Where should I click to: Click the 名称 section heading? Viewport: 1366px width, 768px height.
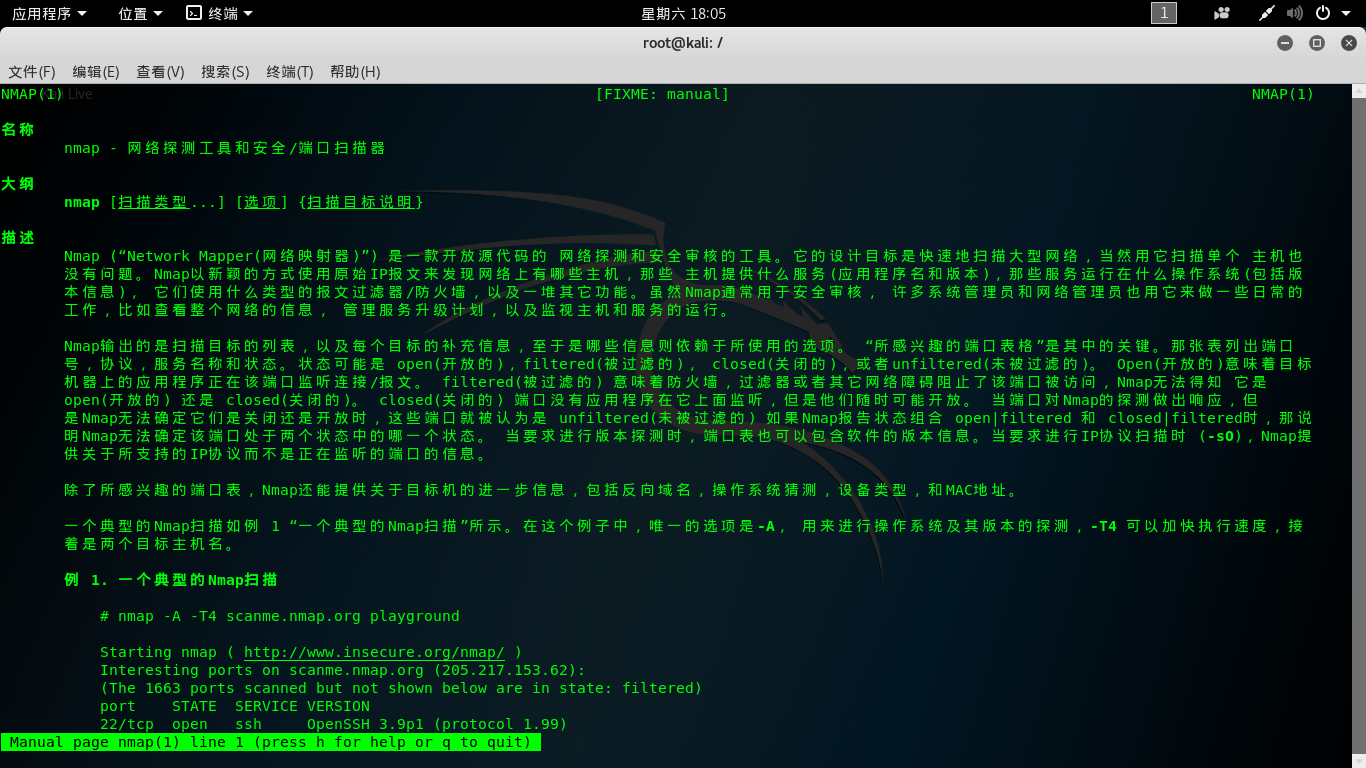18,130
